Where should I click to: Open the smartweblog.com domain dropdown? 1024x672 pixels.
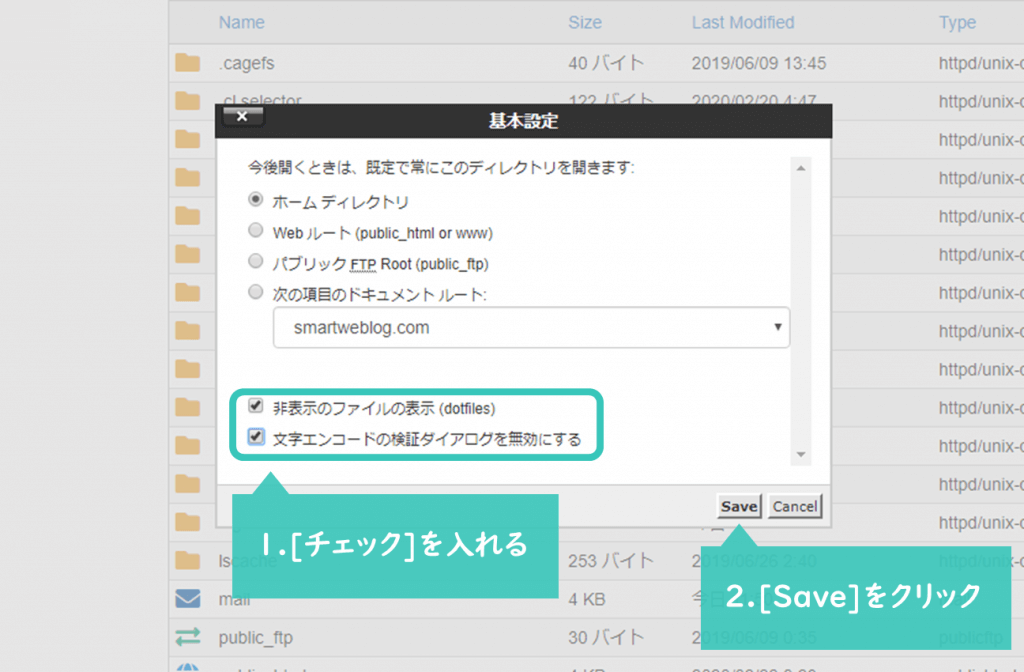coord(531,327)
